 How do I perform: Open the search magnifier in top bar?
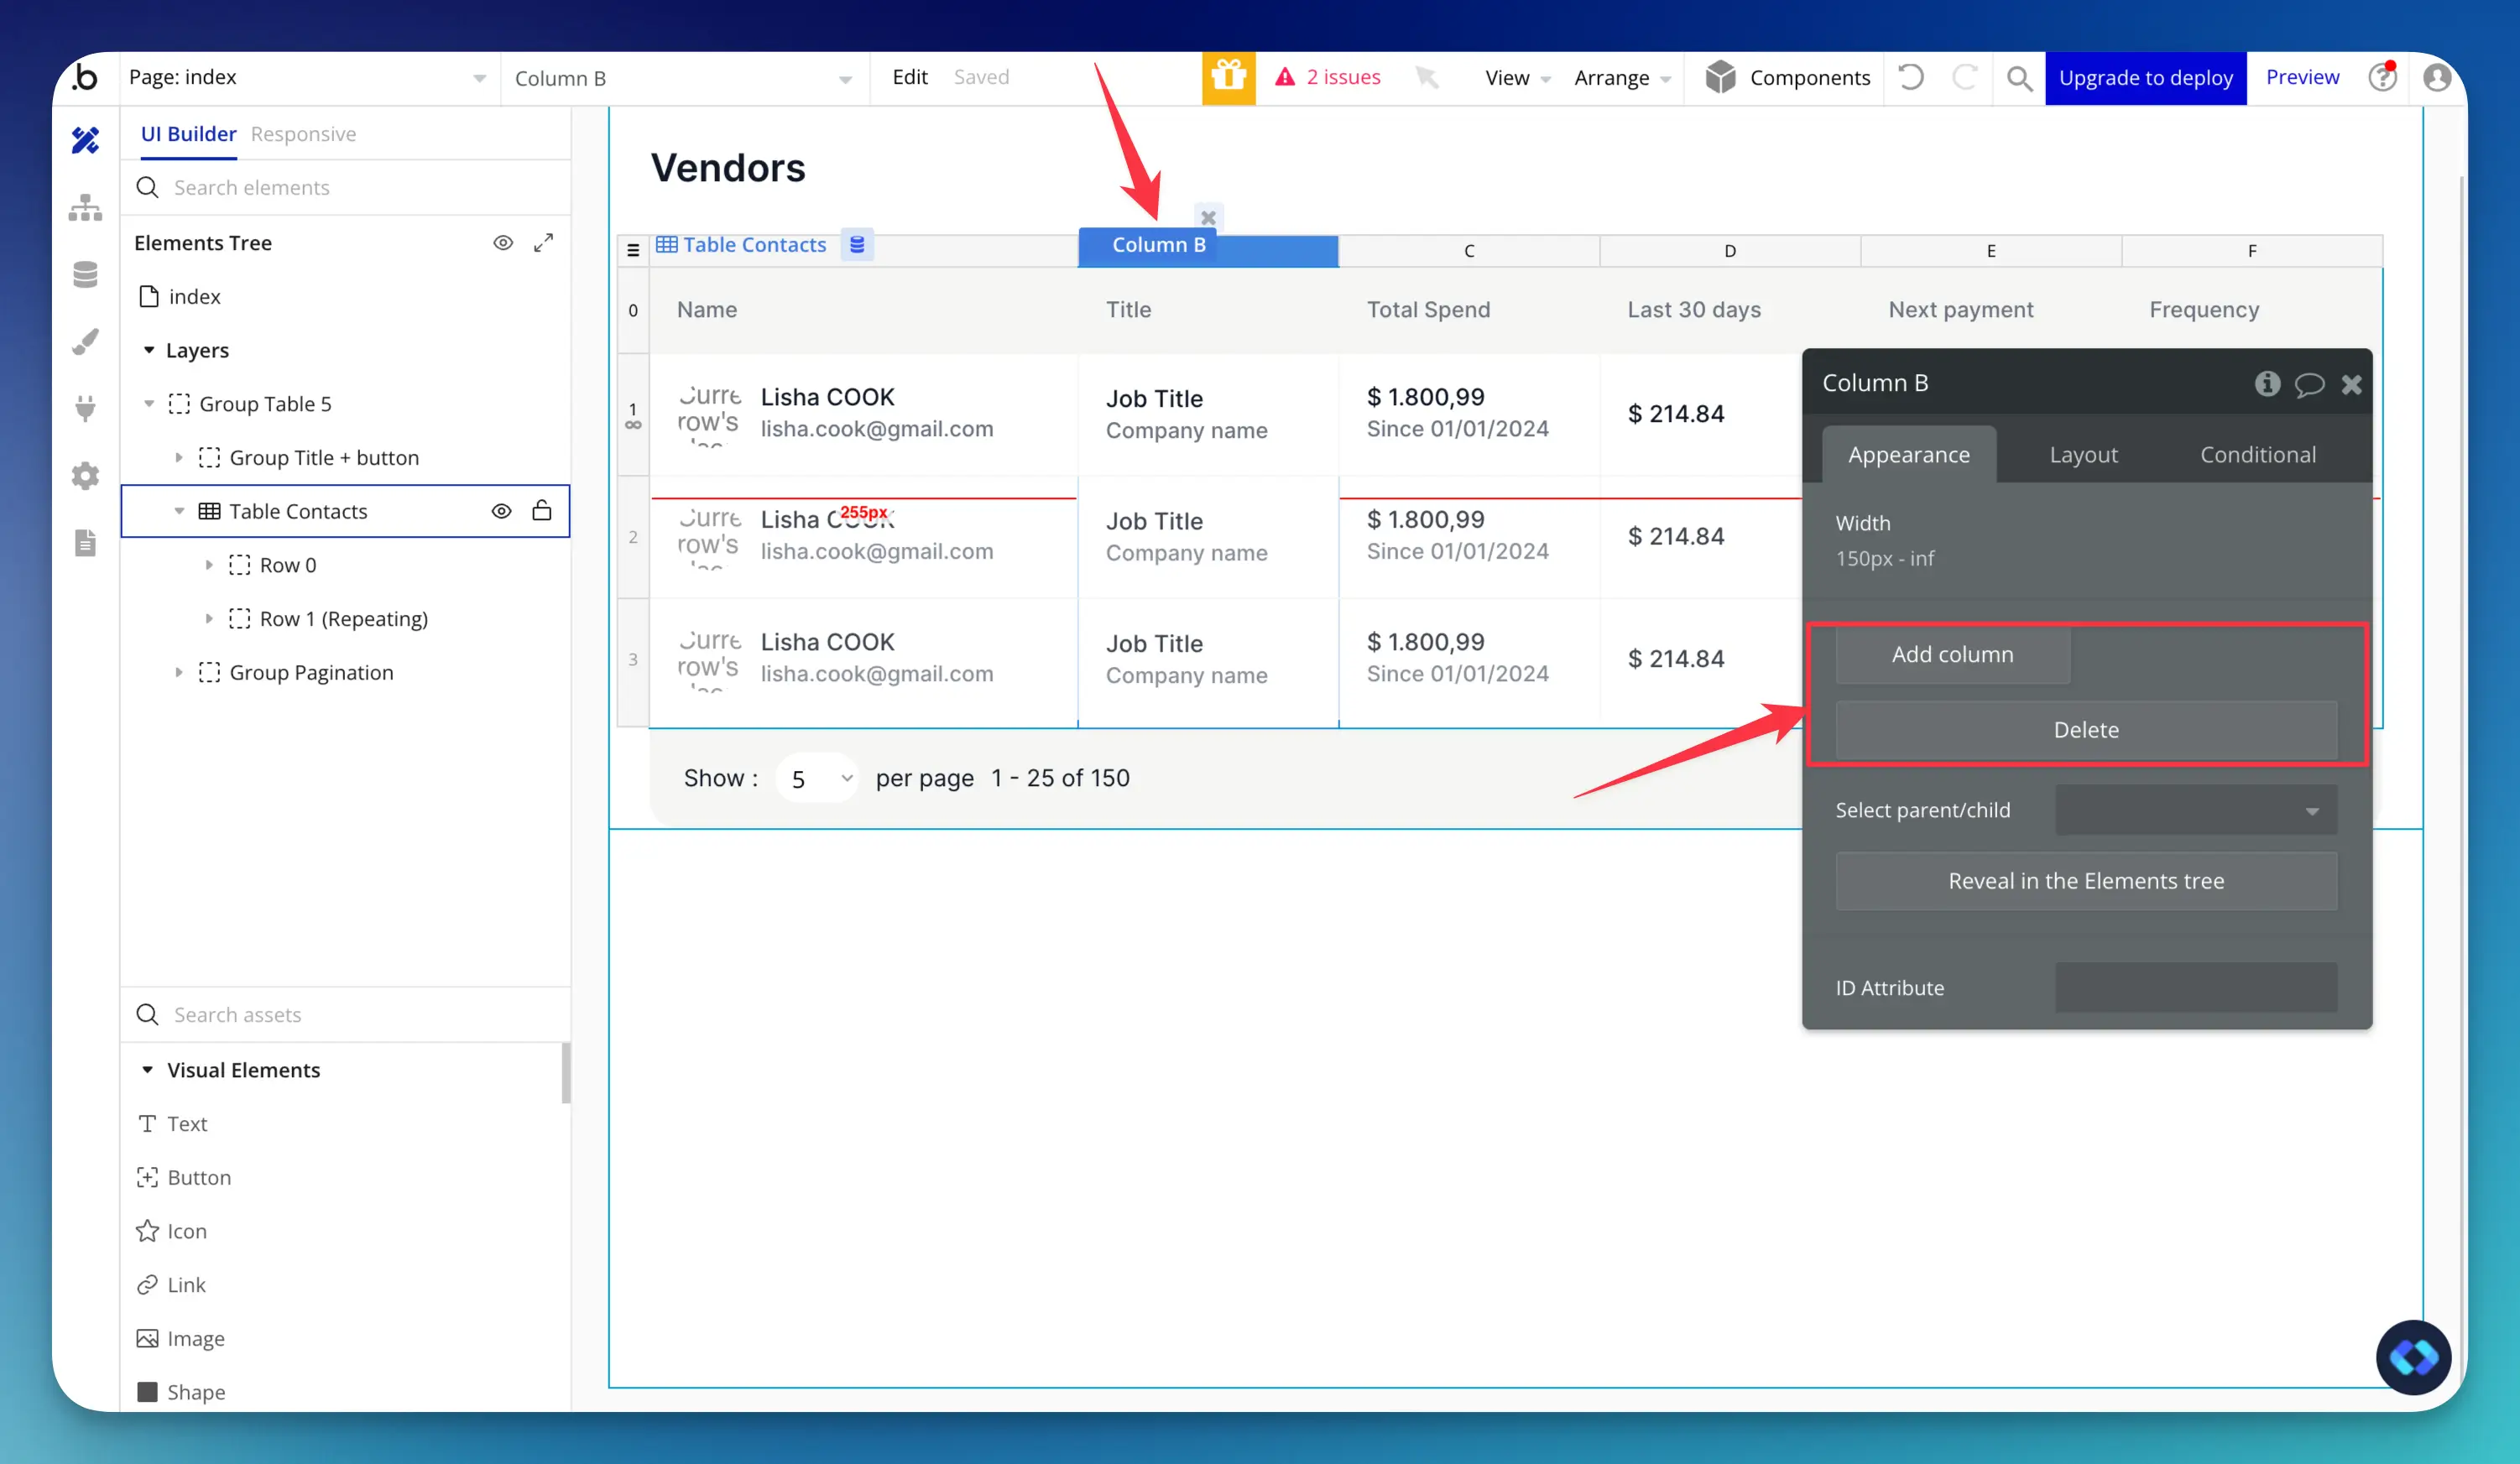(x=2019, y=77)
